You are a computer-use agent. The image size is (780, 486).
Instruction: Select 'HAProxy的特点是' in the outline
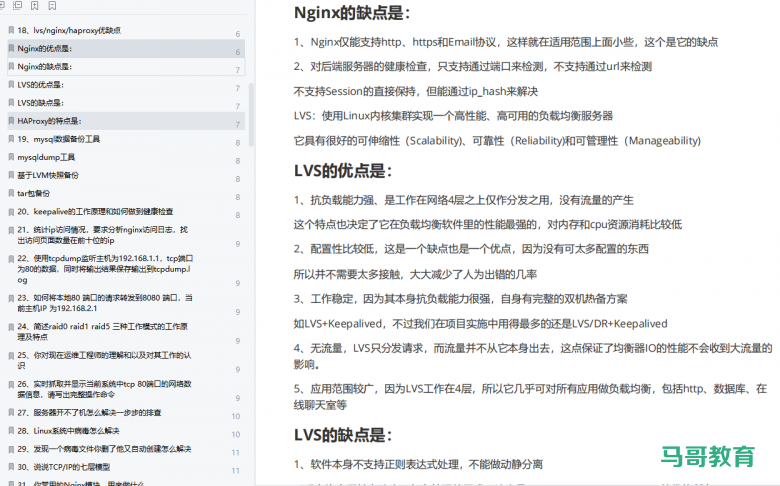pos(55,120)
